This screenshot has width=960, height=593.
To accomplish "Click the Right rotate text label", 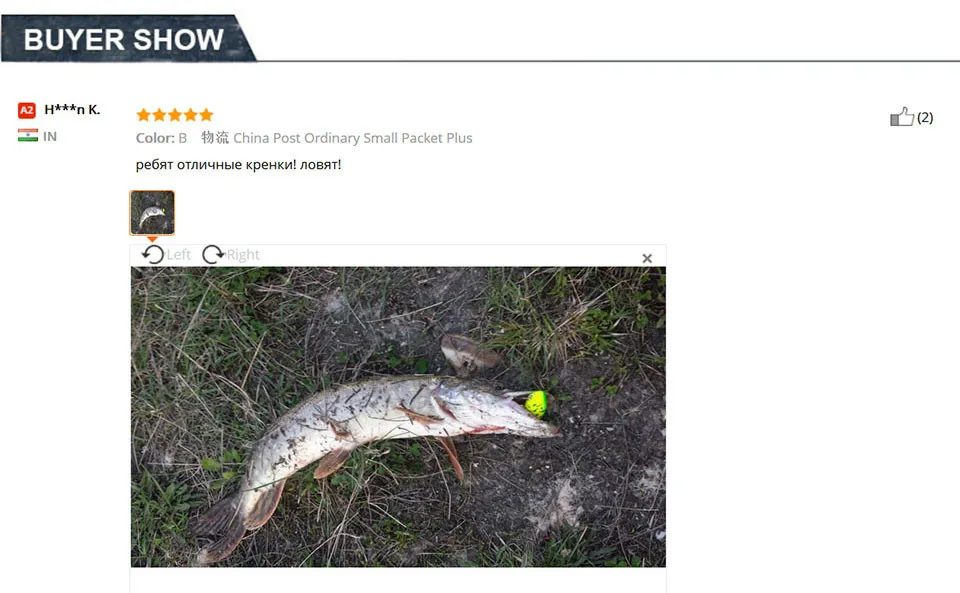I will pos(243,255).
